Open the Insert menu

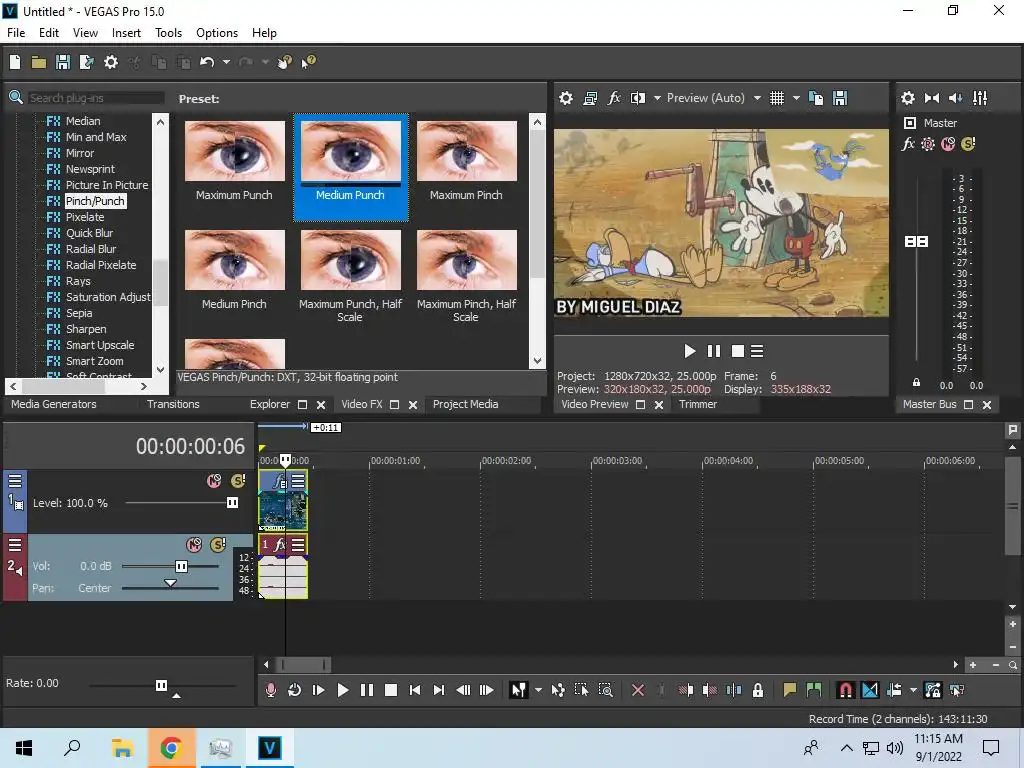tap(126, 33)
